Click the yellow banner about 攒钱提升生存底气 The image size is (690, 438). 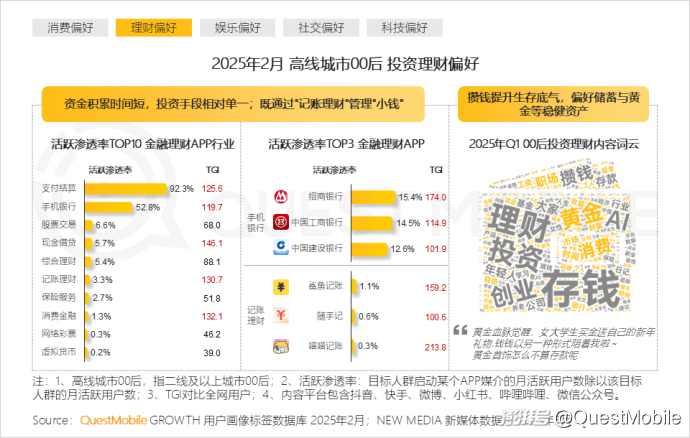click(551, 104)
